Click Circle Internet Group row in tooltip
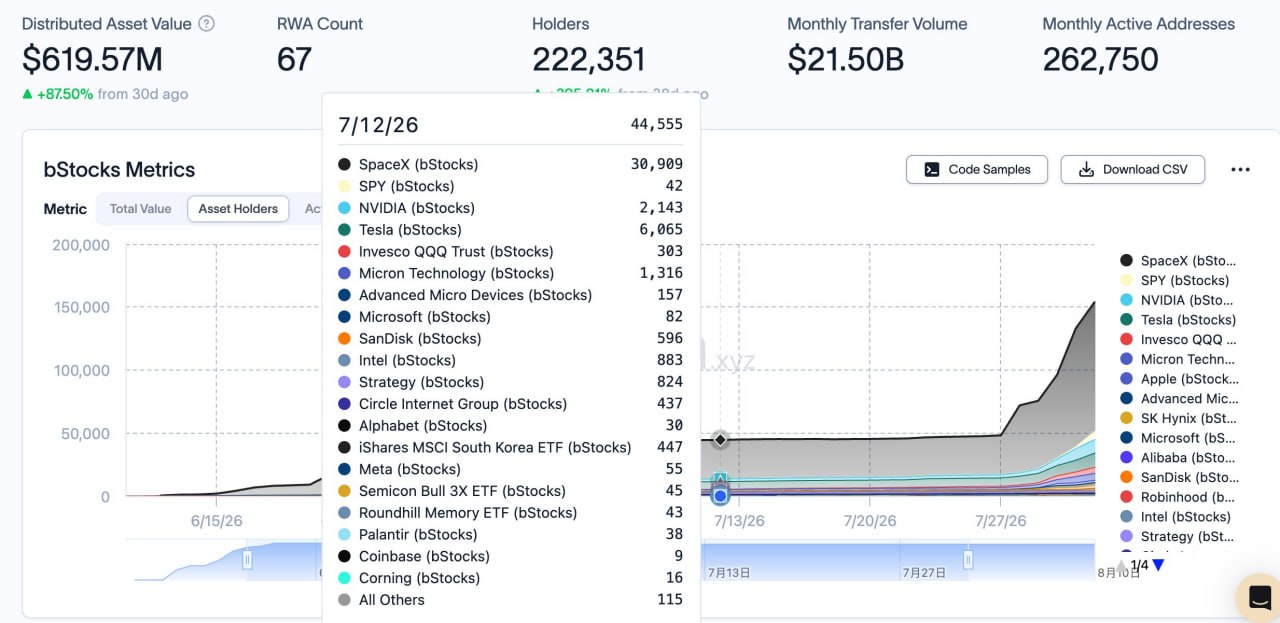Screen dimensions: 1280x623 (510, 404)
